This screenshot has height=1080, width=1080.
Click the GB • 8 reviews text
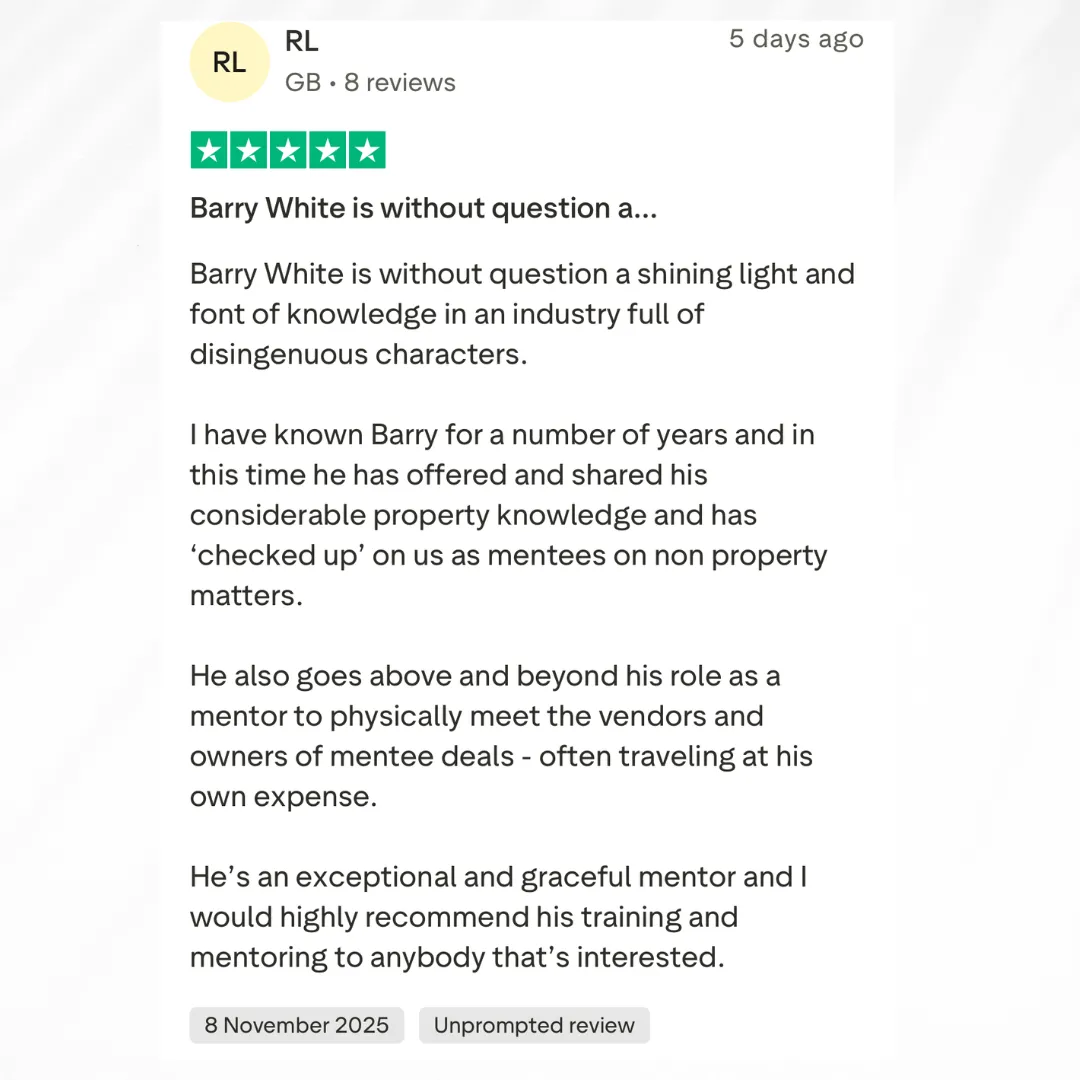(370, 82)
